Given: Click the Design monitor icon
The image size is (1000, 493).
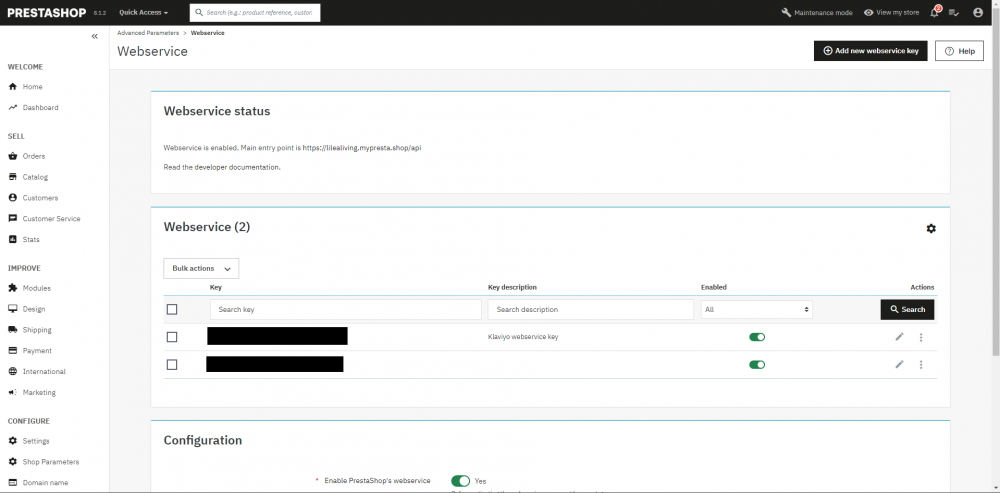Looking at the screenshot, I should (12, 309).
